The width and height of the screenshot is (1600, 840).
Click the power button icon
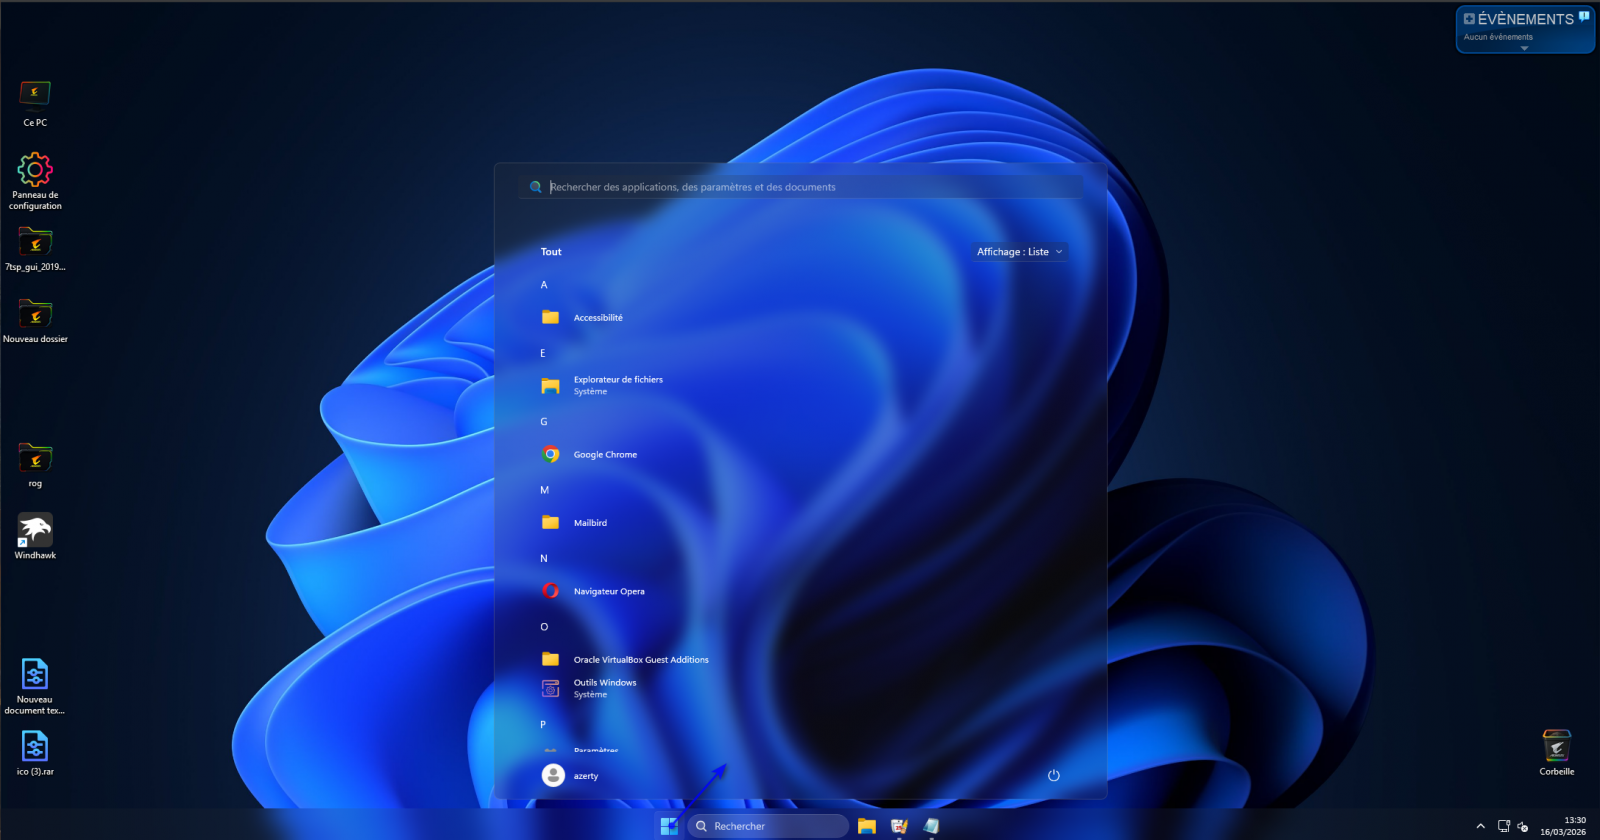tap(1053, 776)
